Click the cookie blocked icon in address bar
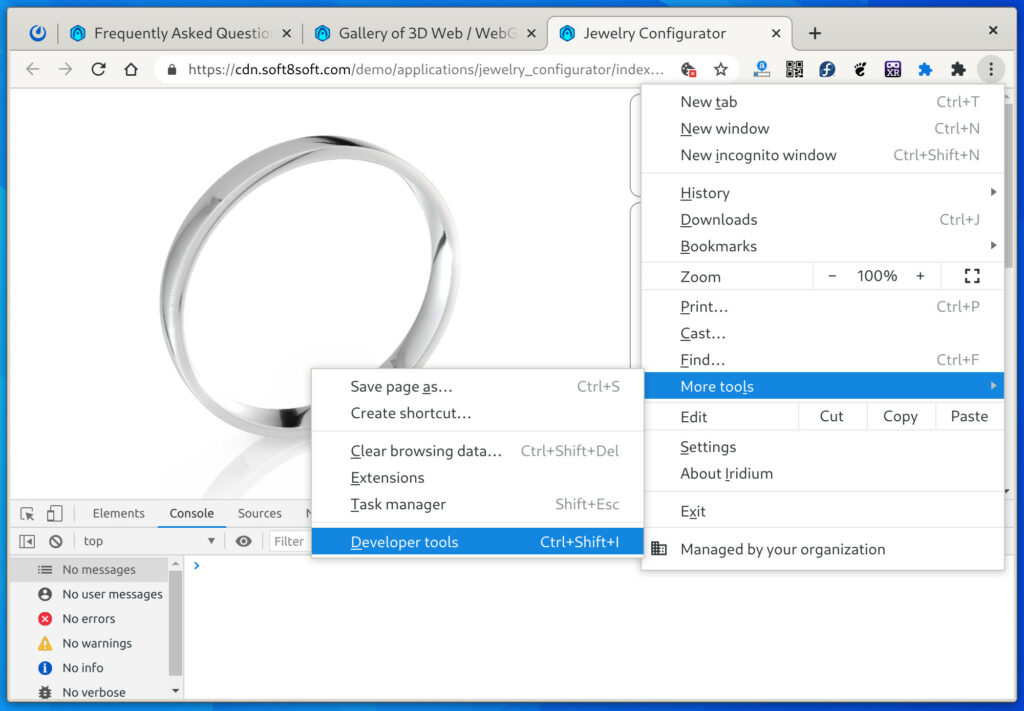 pyautogui.click(x=688, y=69)
